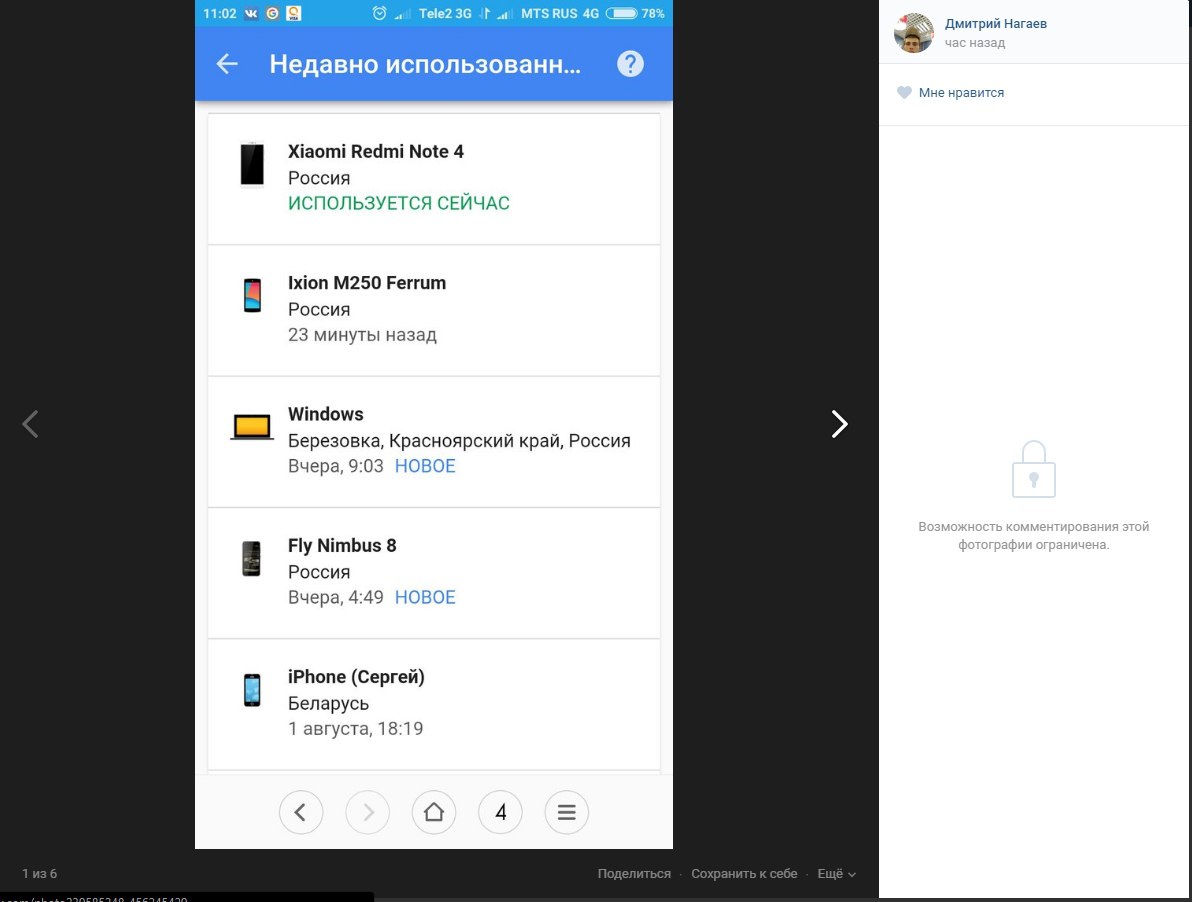Select the Xiaomi Redmi Note 4 device entry
This screenshot has width=1192, height=902.
pyautogui.click(x=433, y=178)
